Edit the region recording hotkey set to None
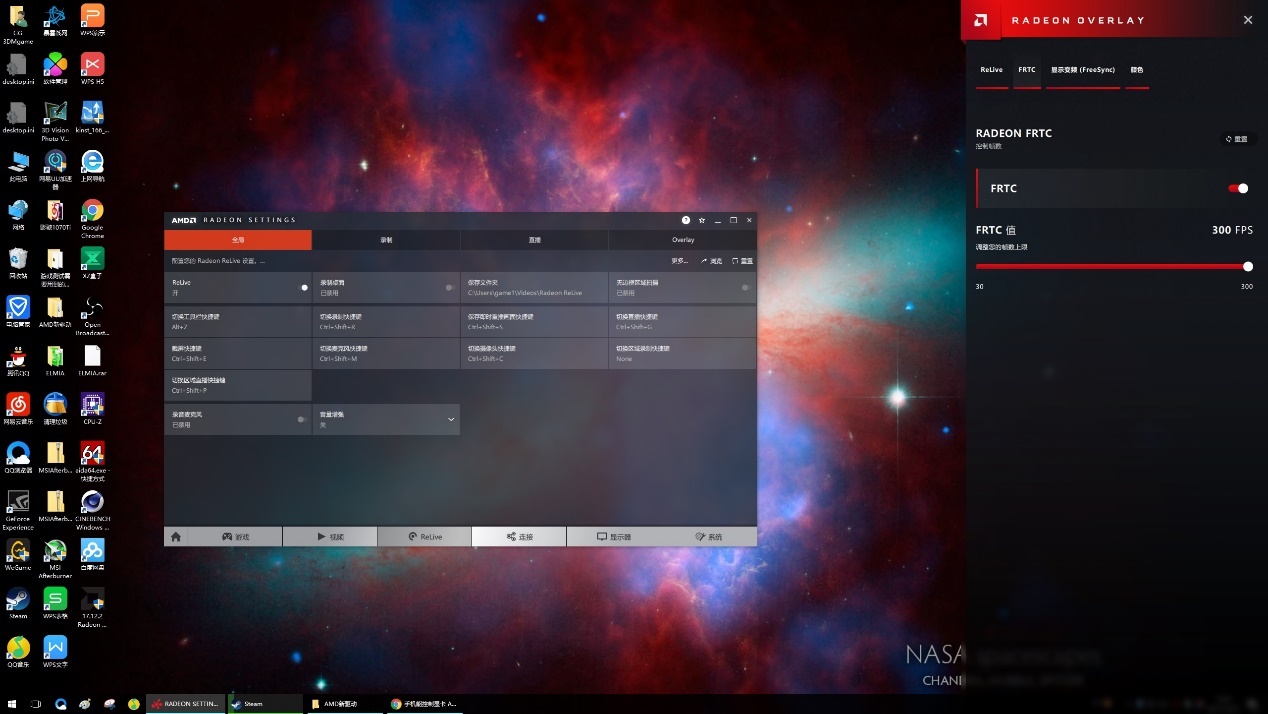1268x714 pixels. click(x=683, y=353)
